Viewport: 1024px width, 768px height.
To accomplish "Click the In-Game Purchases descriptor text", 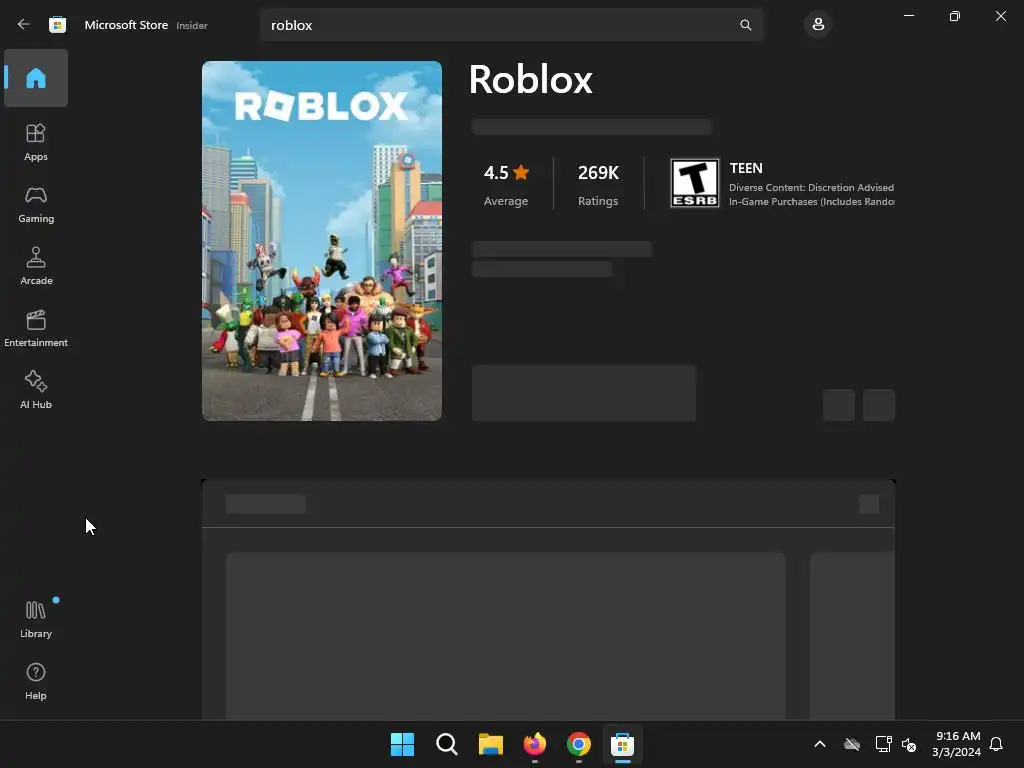I will 811,202.
